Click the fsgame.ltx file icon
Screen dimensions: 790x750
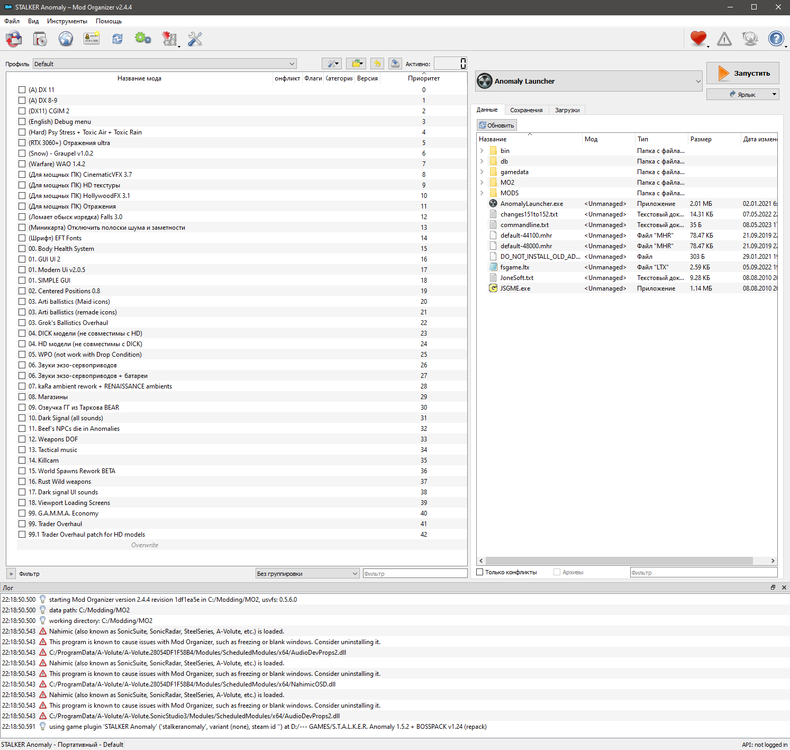(493, 267)
